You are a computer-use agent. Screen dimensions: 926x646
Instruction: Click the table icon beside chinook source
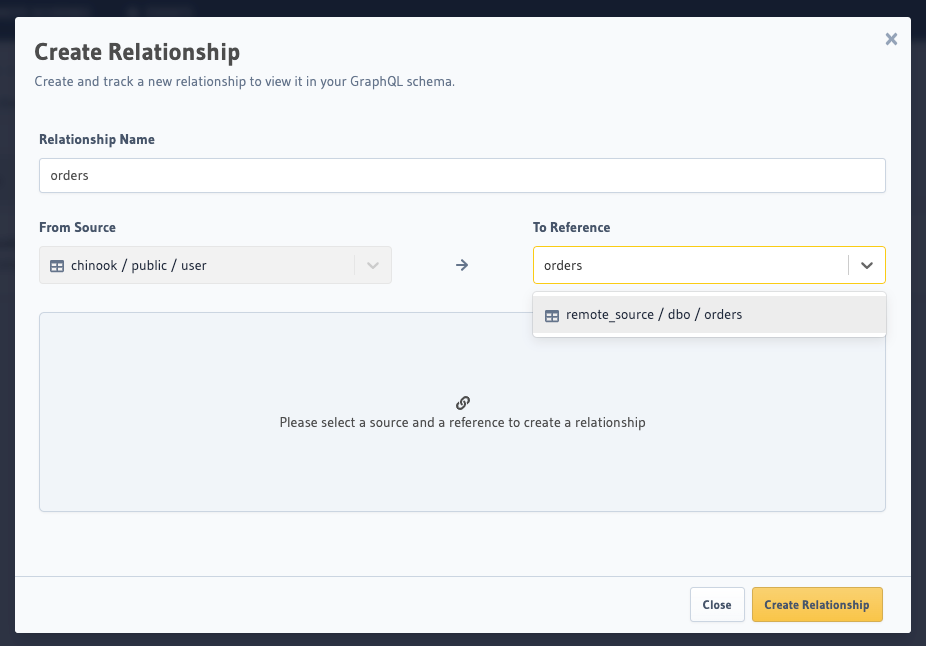57,264
